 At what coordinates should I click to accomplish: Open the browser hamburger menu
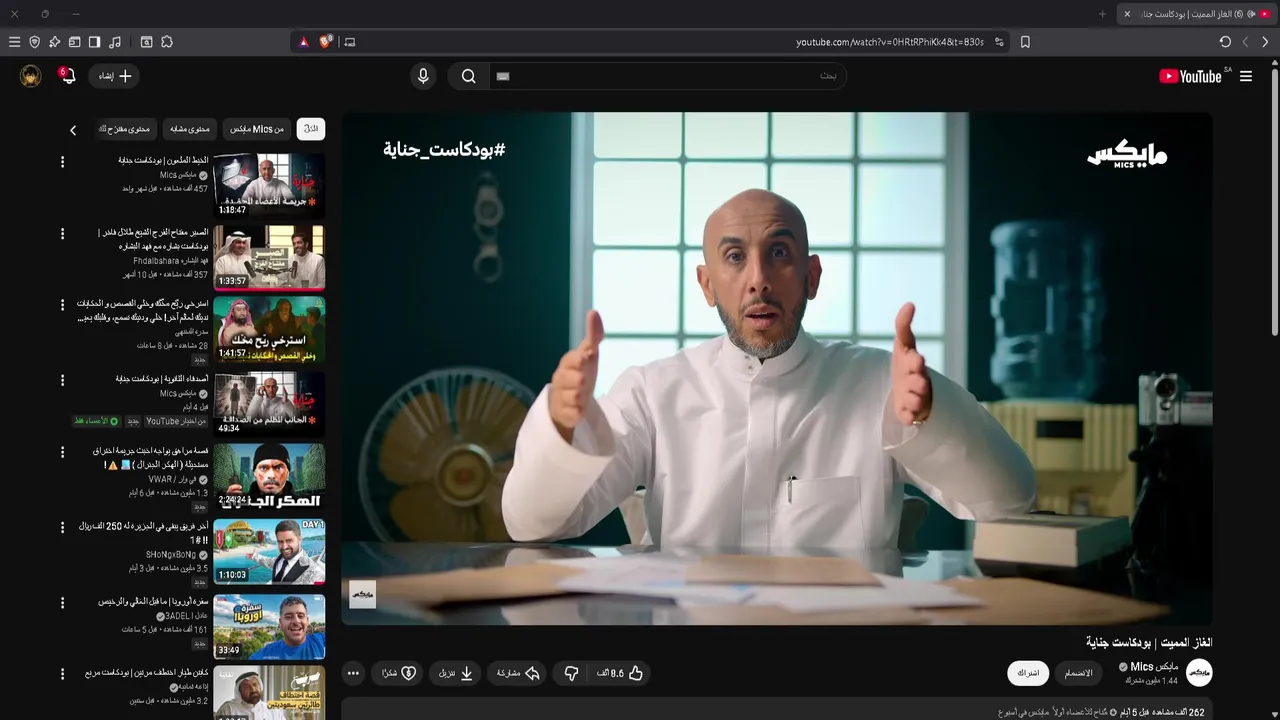click(14, 42)
